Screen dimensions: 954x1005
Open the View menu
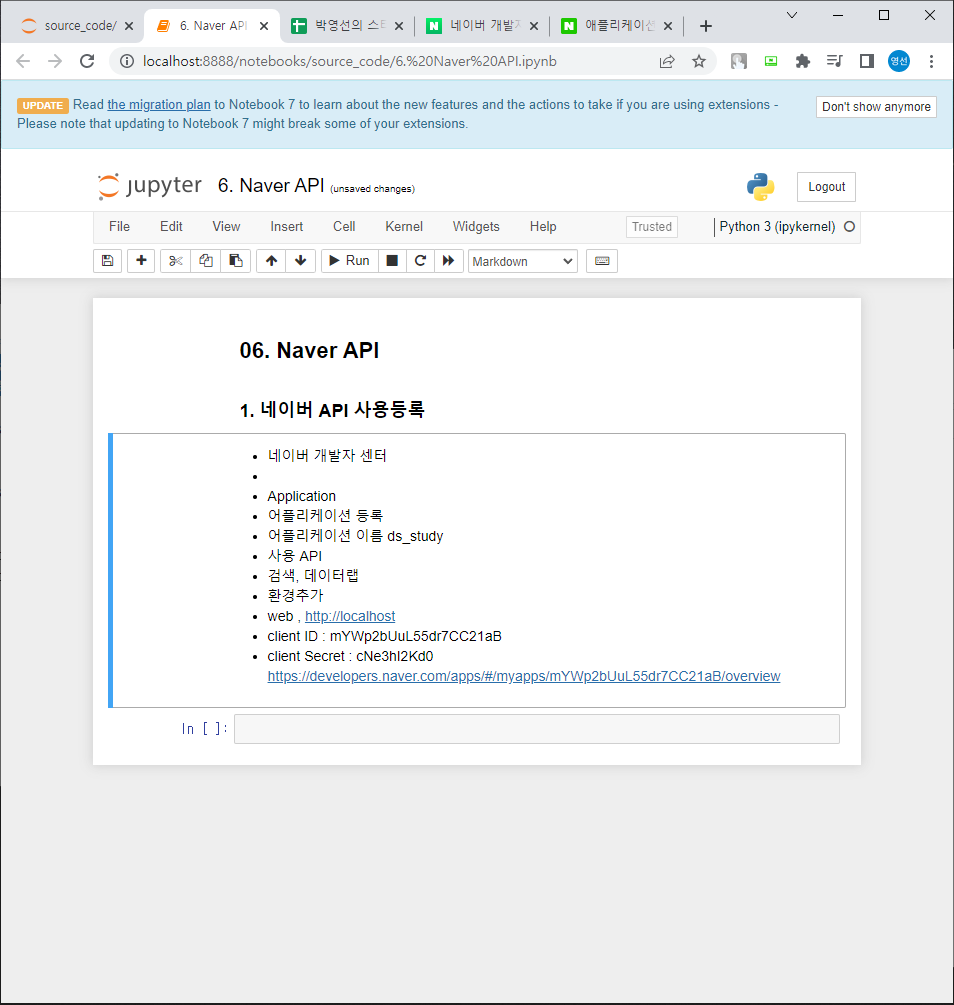tap(226, 227)
